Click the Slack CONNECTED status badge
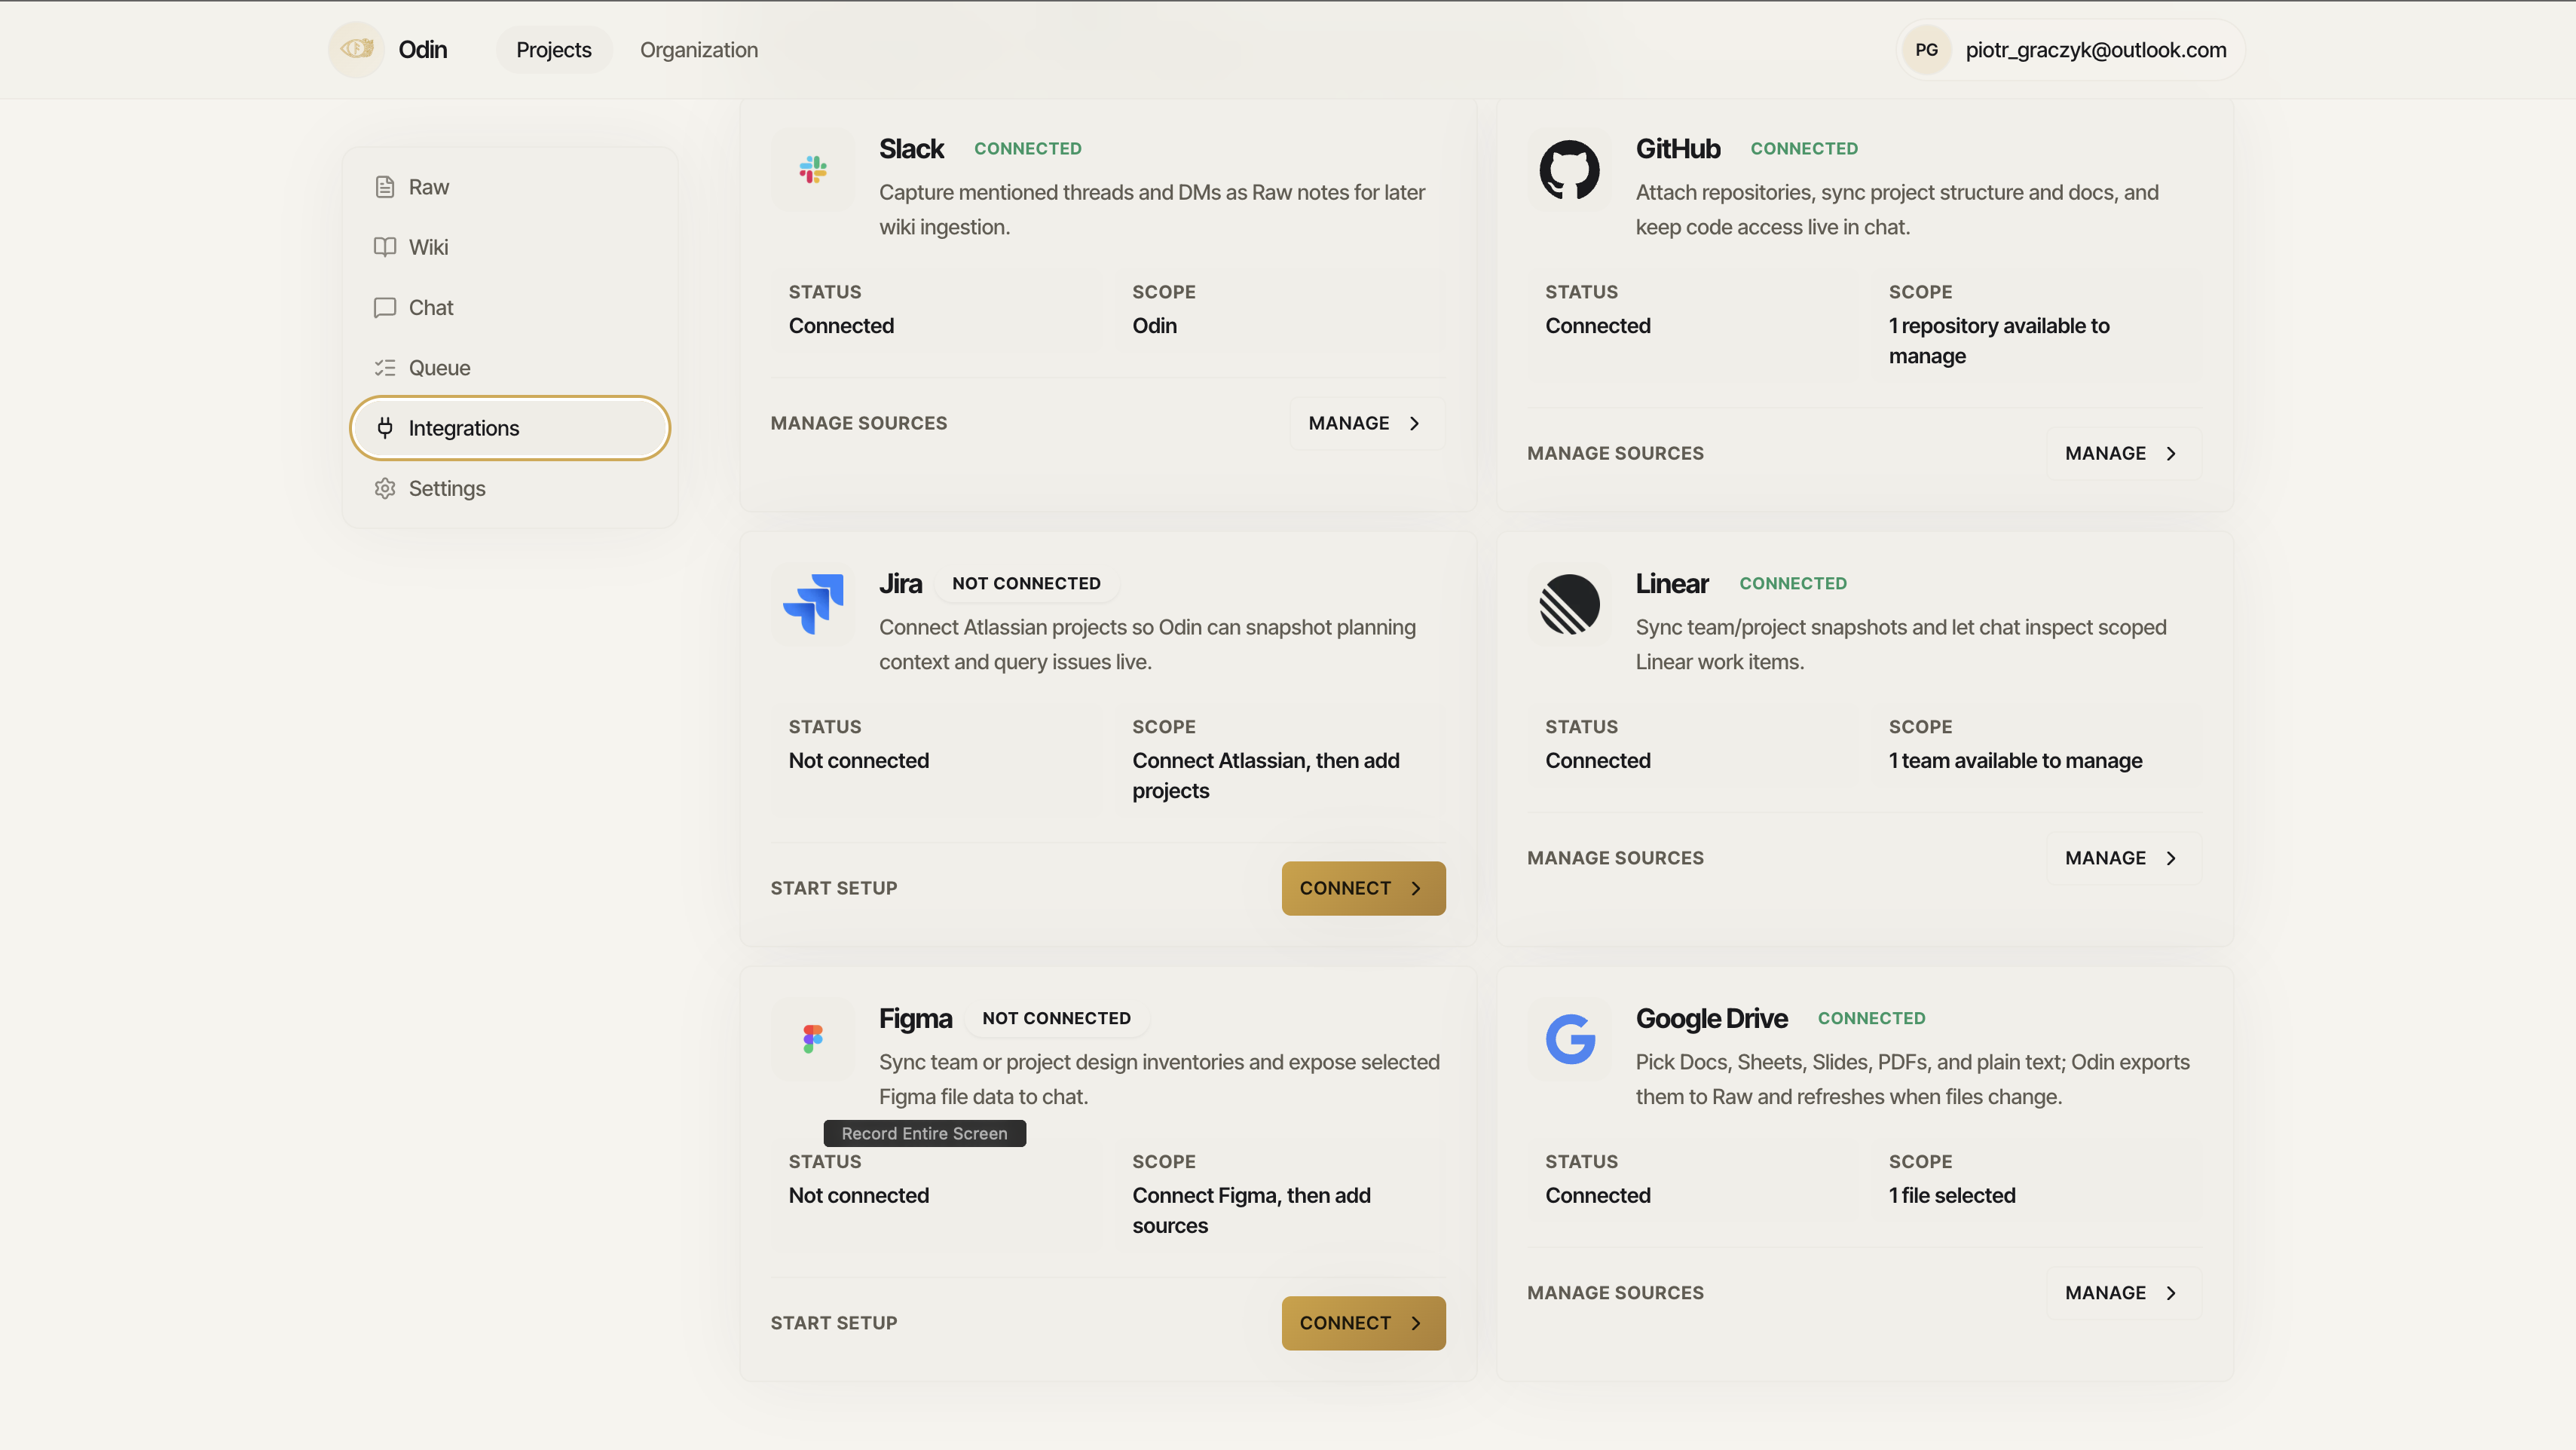This screenshot has height=1450, width=2576. [1028, 148]
